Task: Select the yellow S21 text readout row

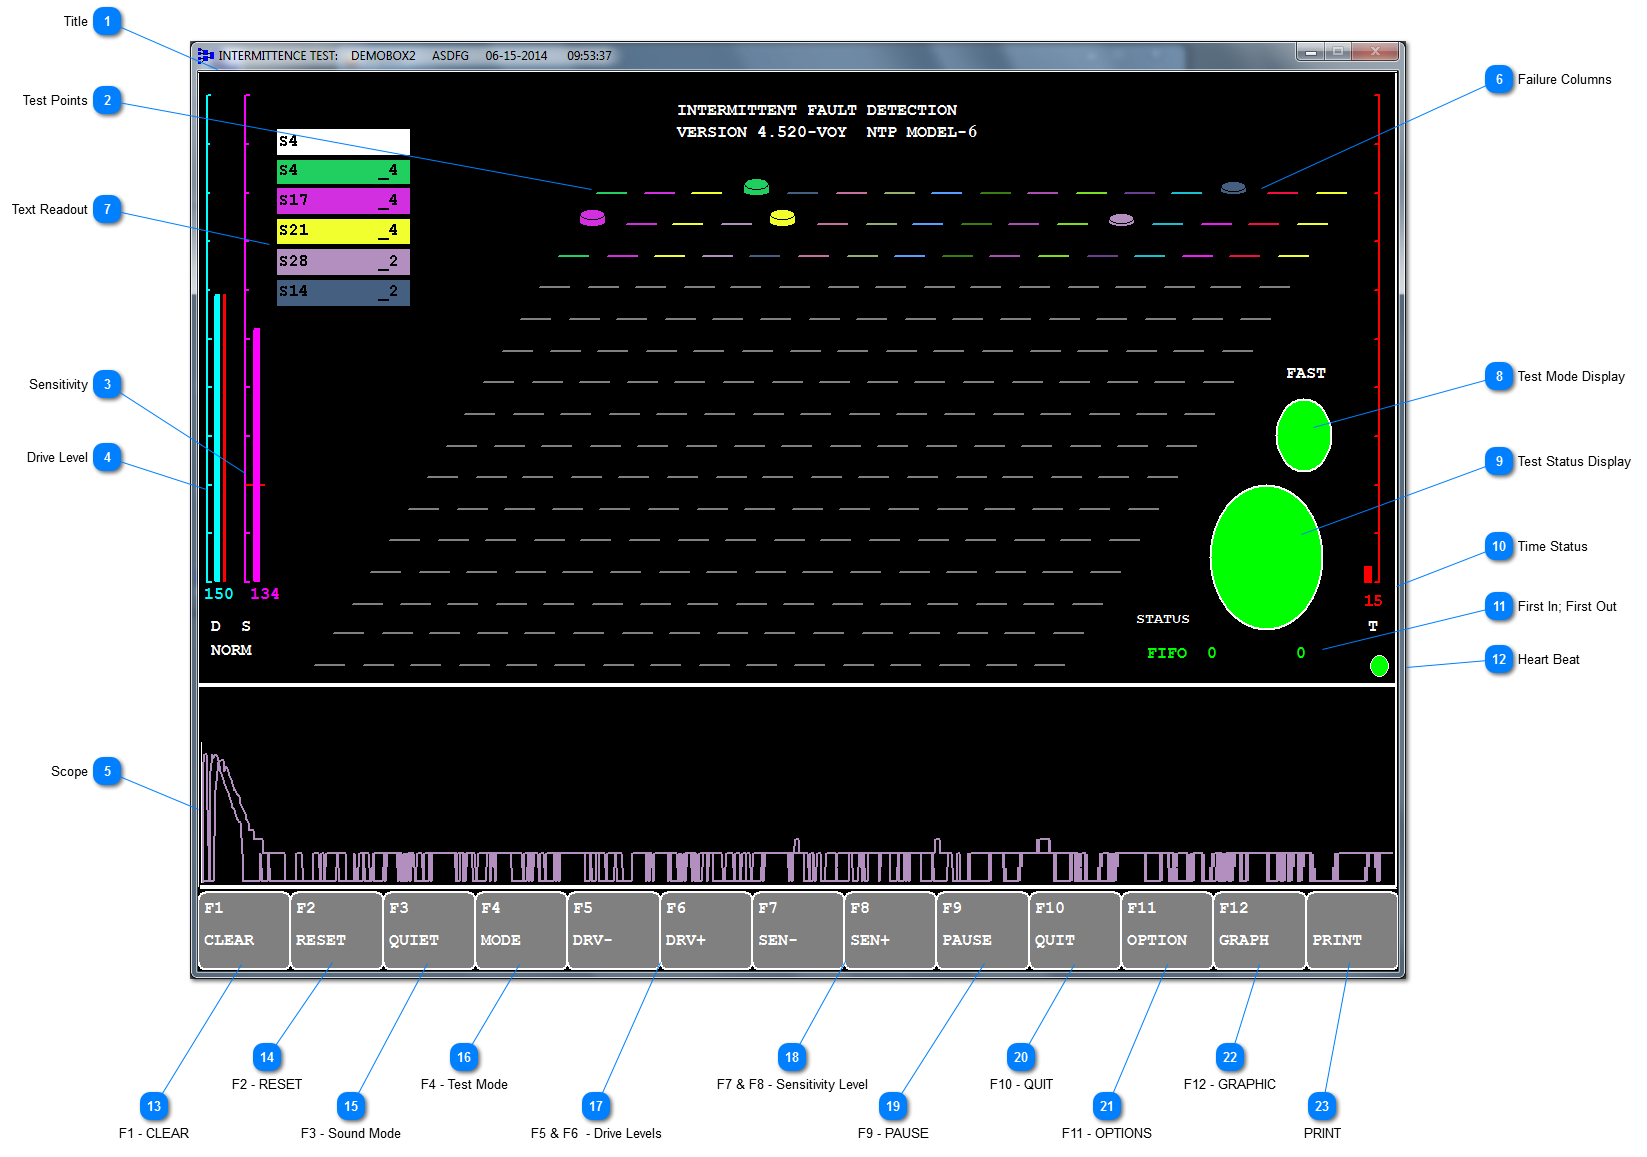Action: coord(343,231)
